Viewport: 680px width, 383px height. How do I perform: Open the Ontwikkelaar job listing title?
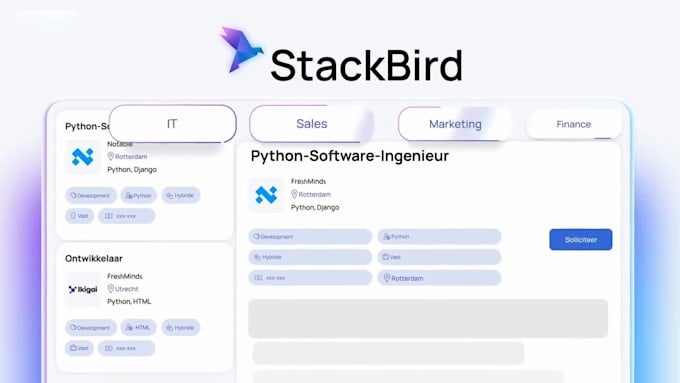coord(94,259)
